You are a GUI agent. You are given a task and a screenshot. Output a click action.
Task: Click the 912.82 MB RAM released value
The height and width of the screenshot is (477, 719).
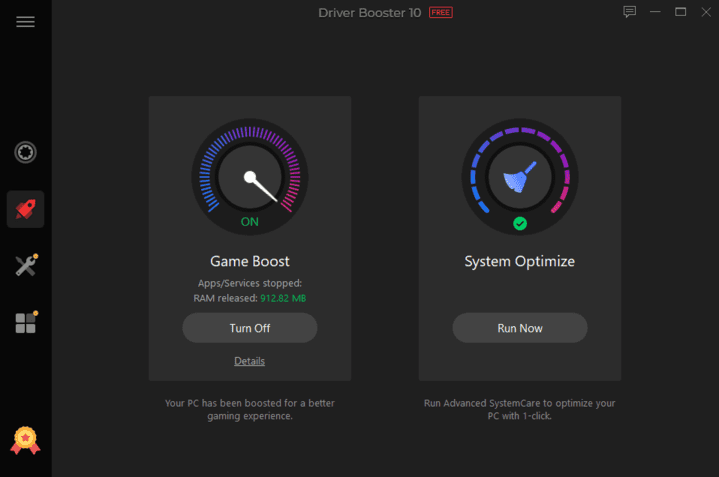[283, 298]
